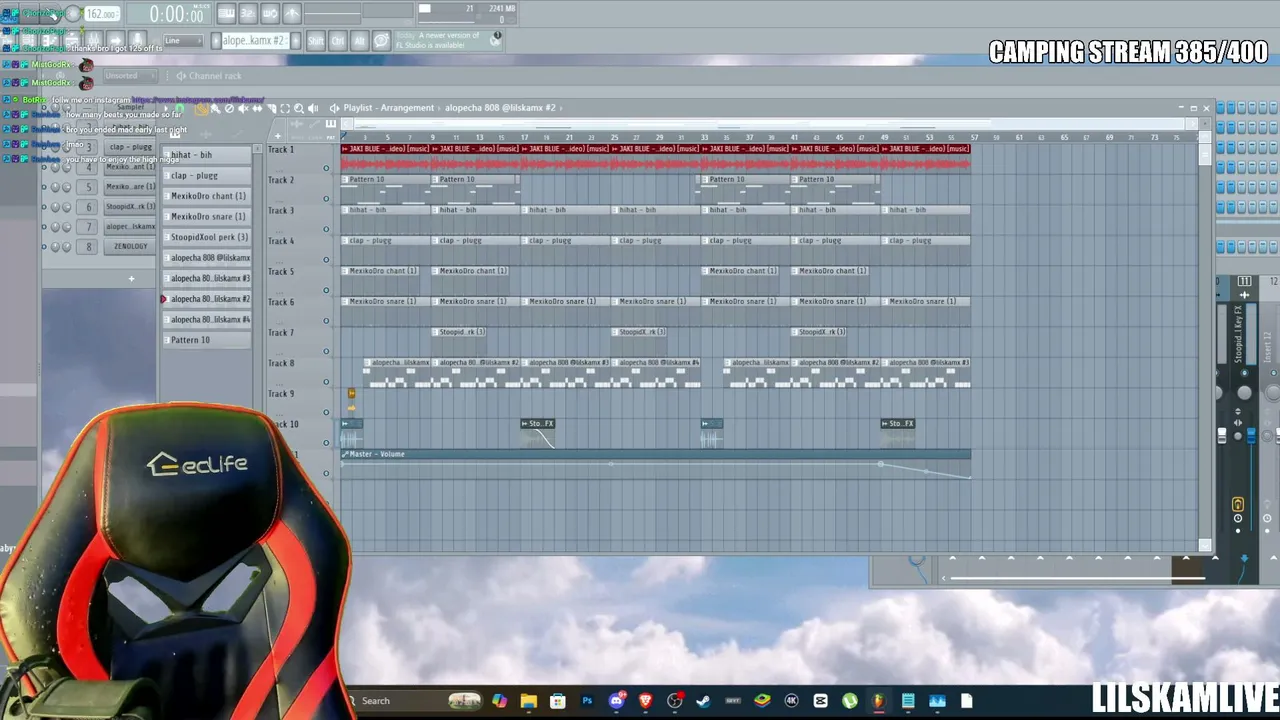The height and width of the screenshot is (720, 1280).
Task: Toggle the Alt key button
Action: 359,40
